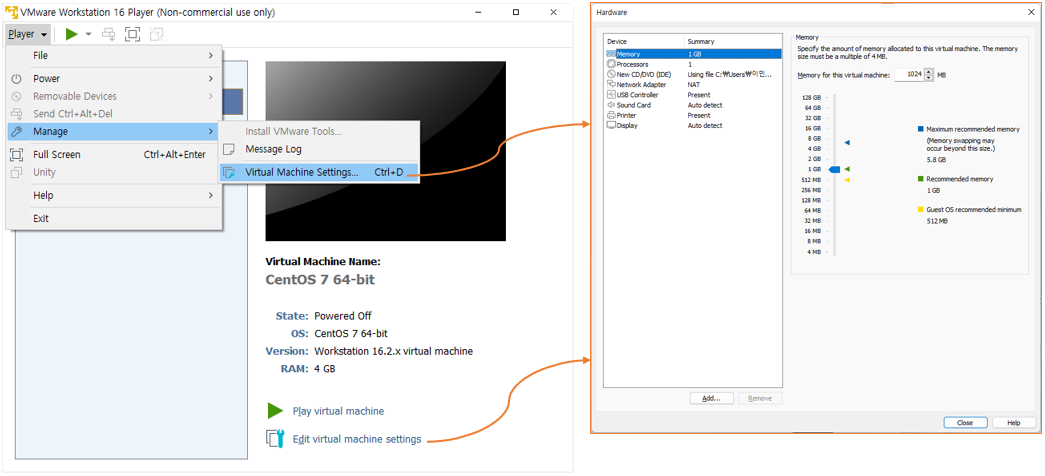Click the Display monitor icon
This screenshot has width=1045, height=476.
(x=611, y=125)
